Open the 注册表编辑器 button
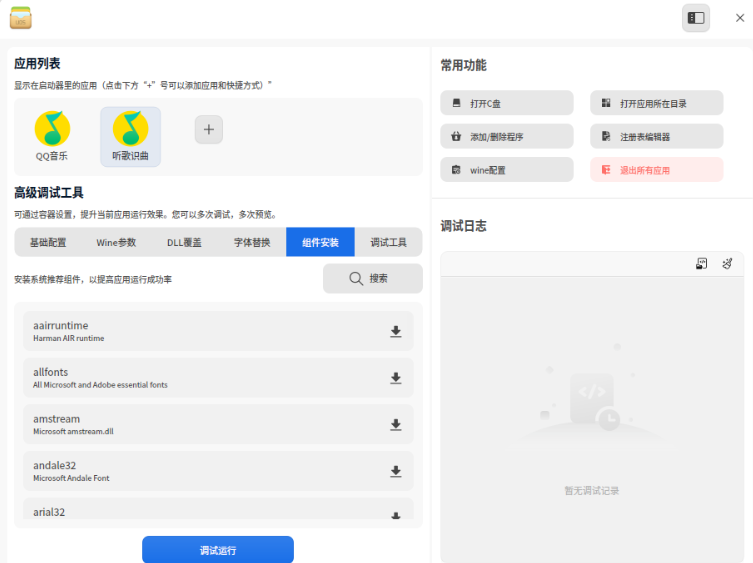753x563 pixels. coord(657,137)
